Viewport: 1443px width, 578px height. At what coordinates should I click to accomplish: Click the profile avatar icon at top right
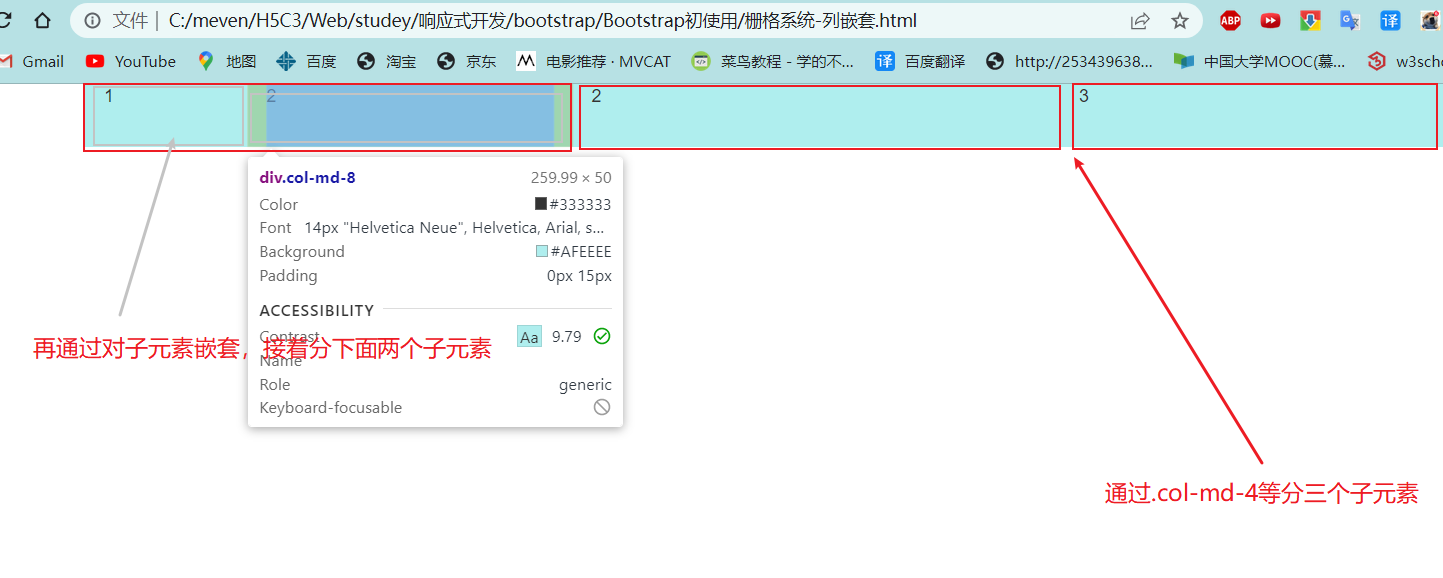[x=1429, y=20]
